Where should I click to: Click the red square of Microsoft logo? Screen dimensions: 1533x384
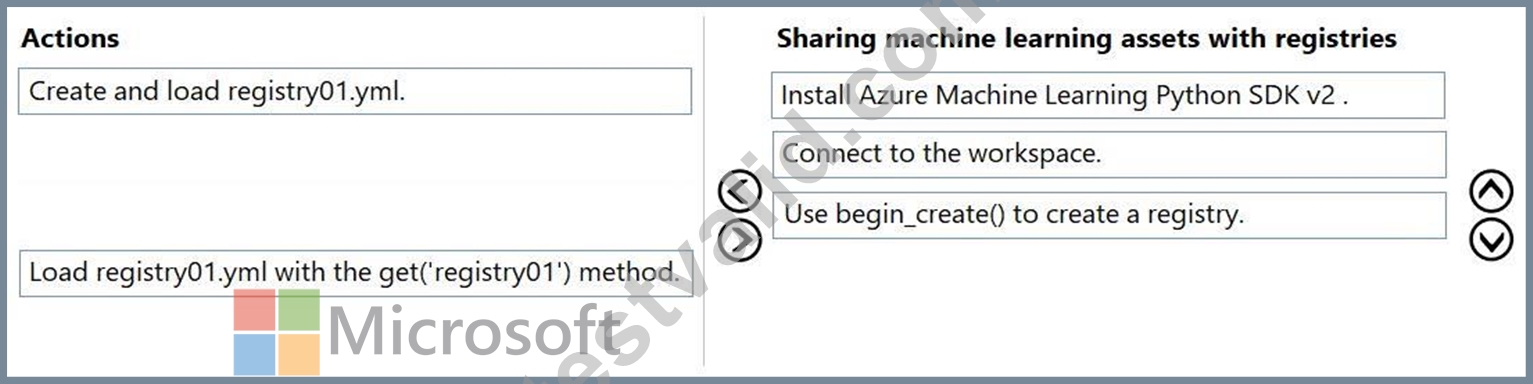click(254, 310)
